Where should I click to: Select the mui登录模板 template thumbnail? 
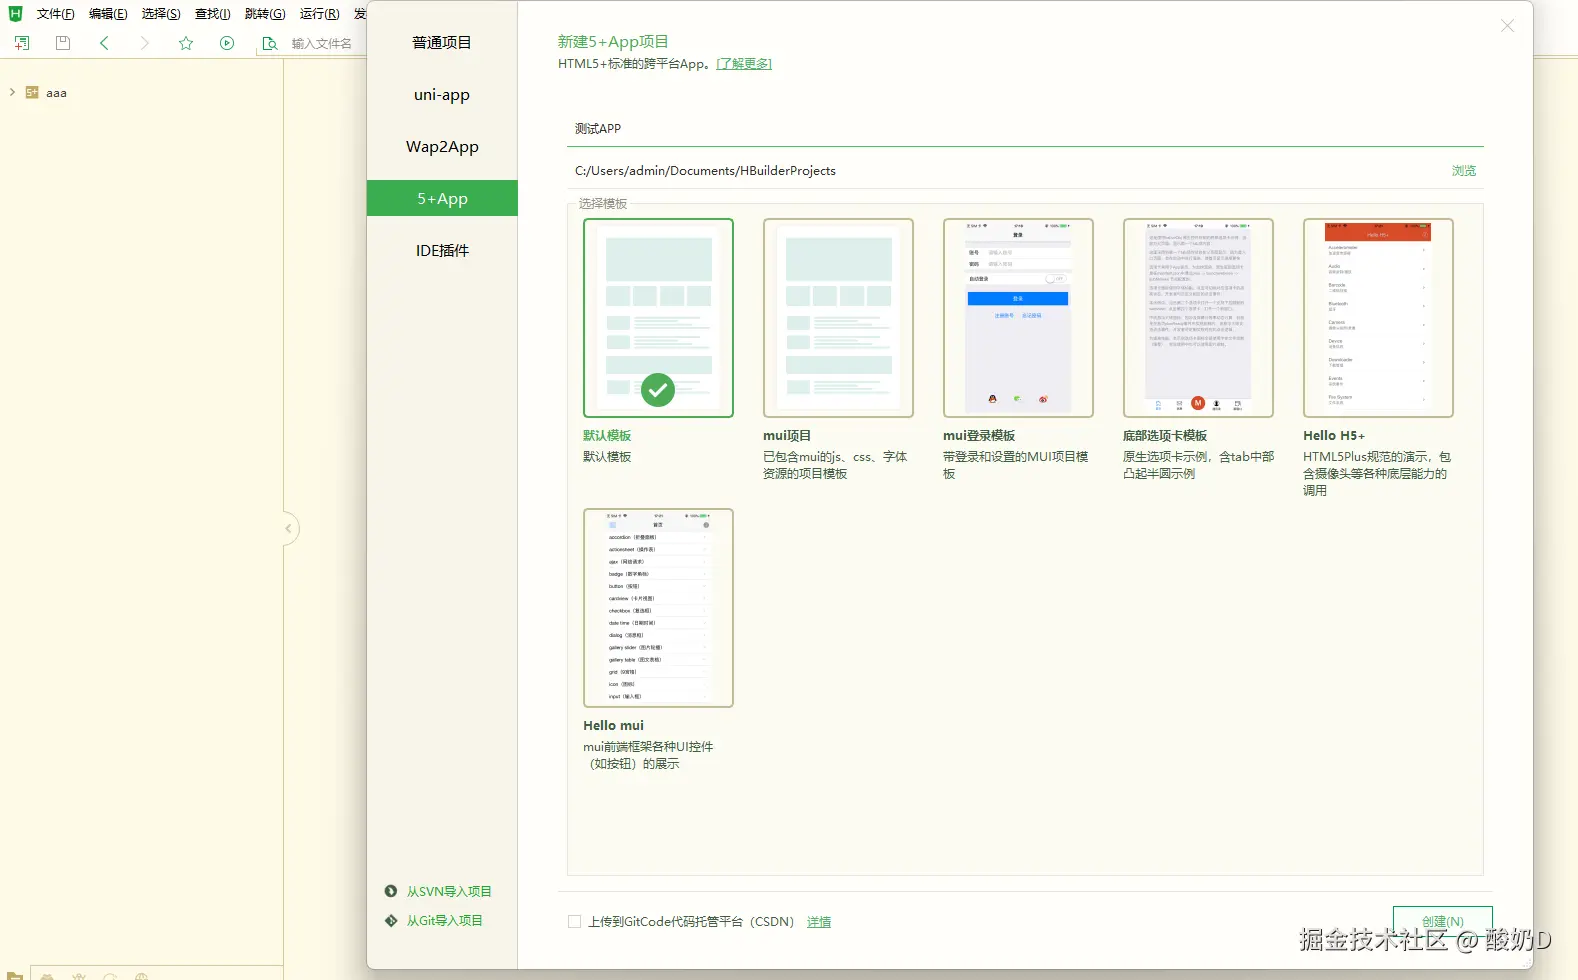(1018, 318)
